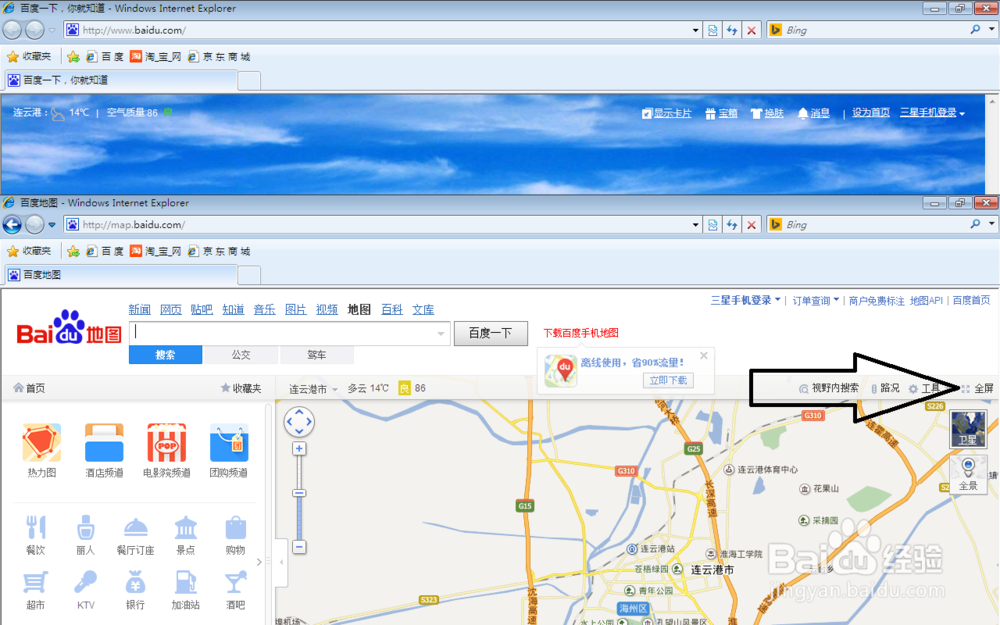
Task: Click 全屏 fullscreen map button
Action: pyautogui.click(x=978, y=388)
